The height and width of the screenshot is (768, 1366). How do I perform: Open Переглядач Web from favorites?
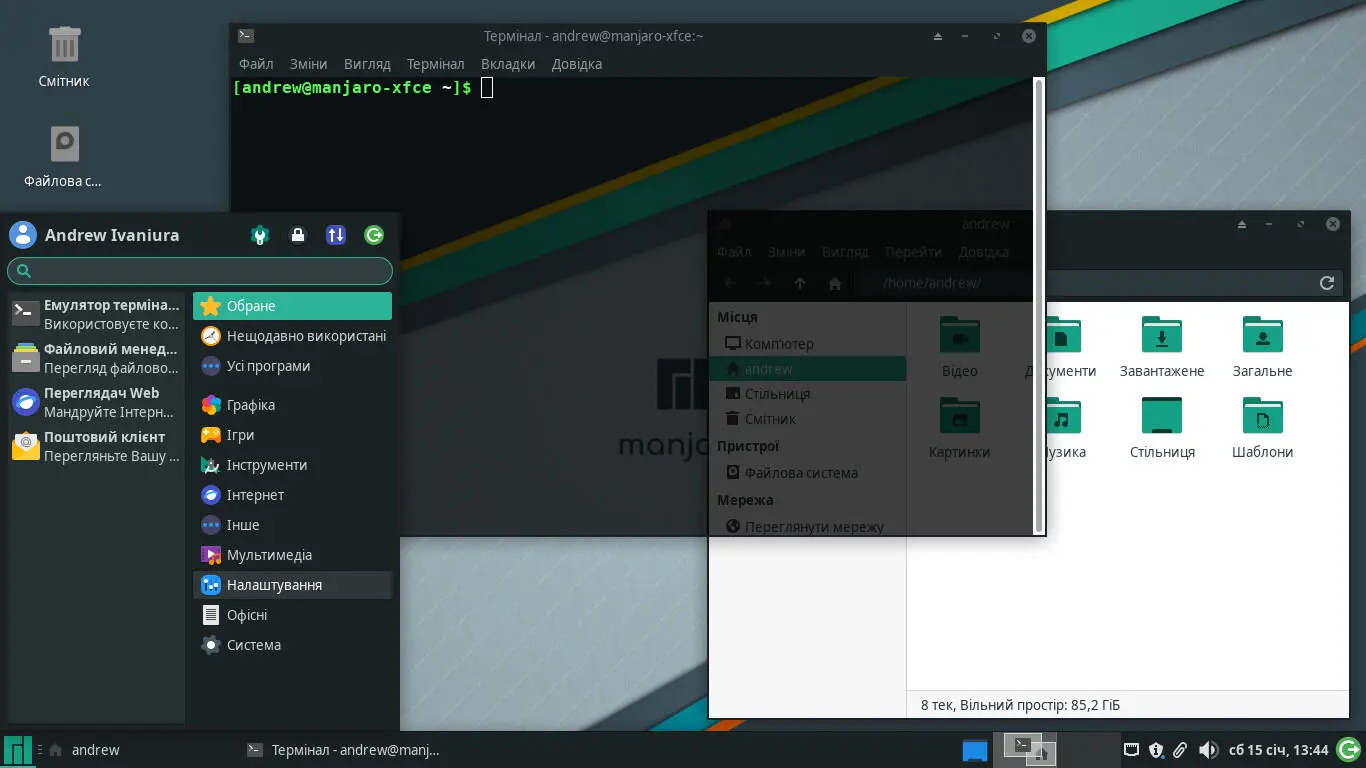[x=96, y=402]
